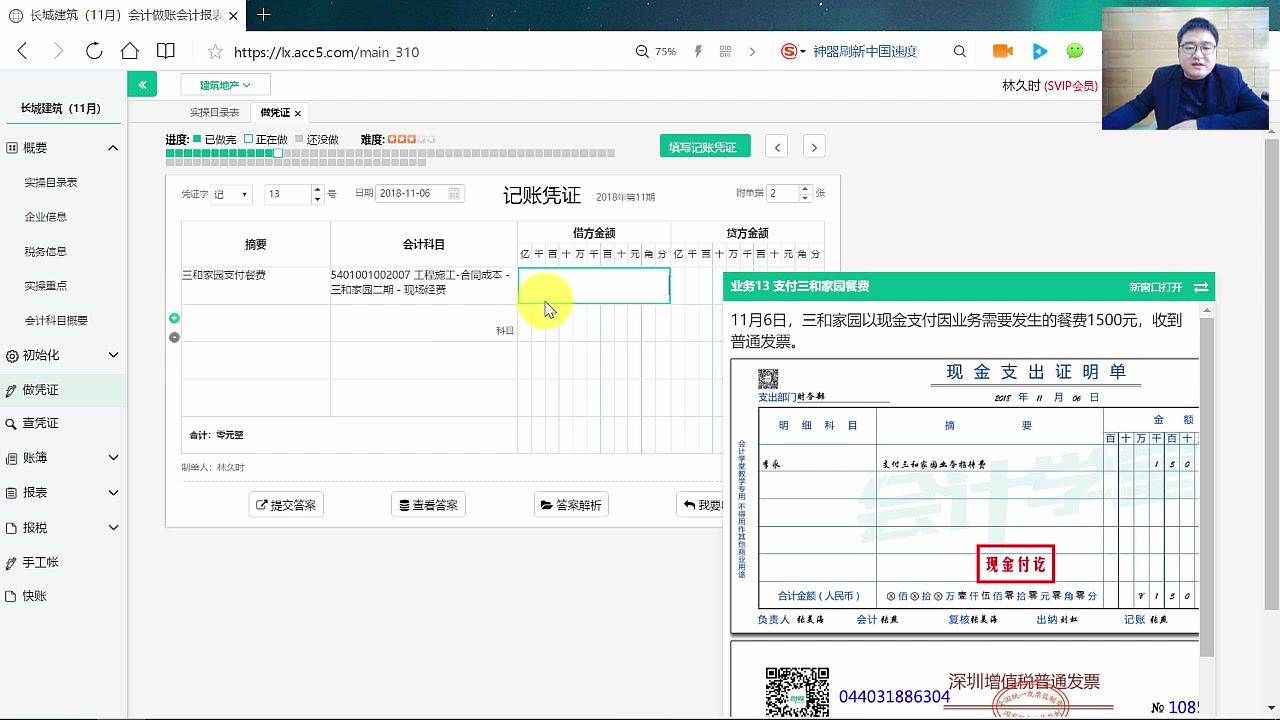Expand the 账簿 sidebar section
The image size is (1280, 720).
pyautogui.click(x=48, y=458)
